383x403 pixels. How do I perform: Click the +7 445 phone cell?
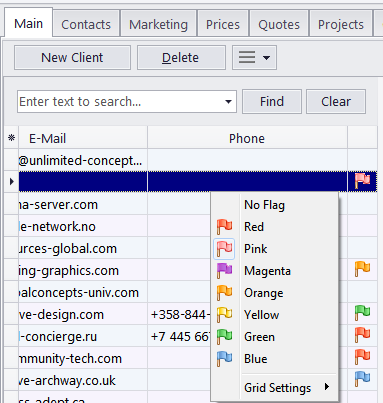pos(179,336)
